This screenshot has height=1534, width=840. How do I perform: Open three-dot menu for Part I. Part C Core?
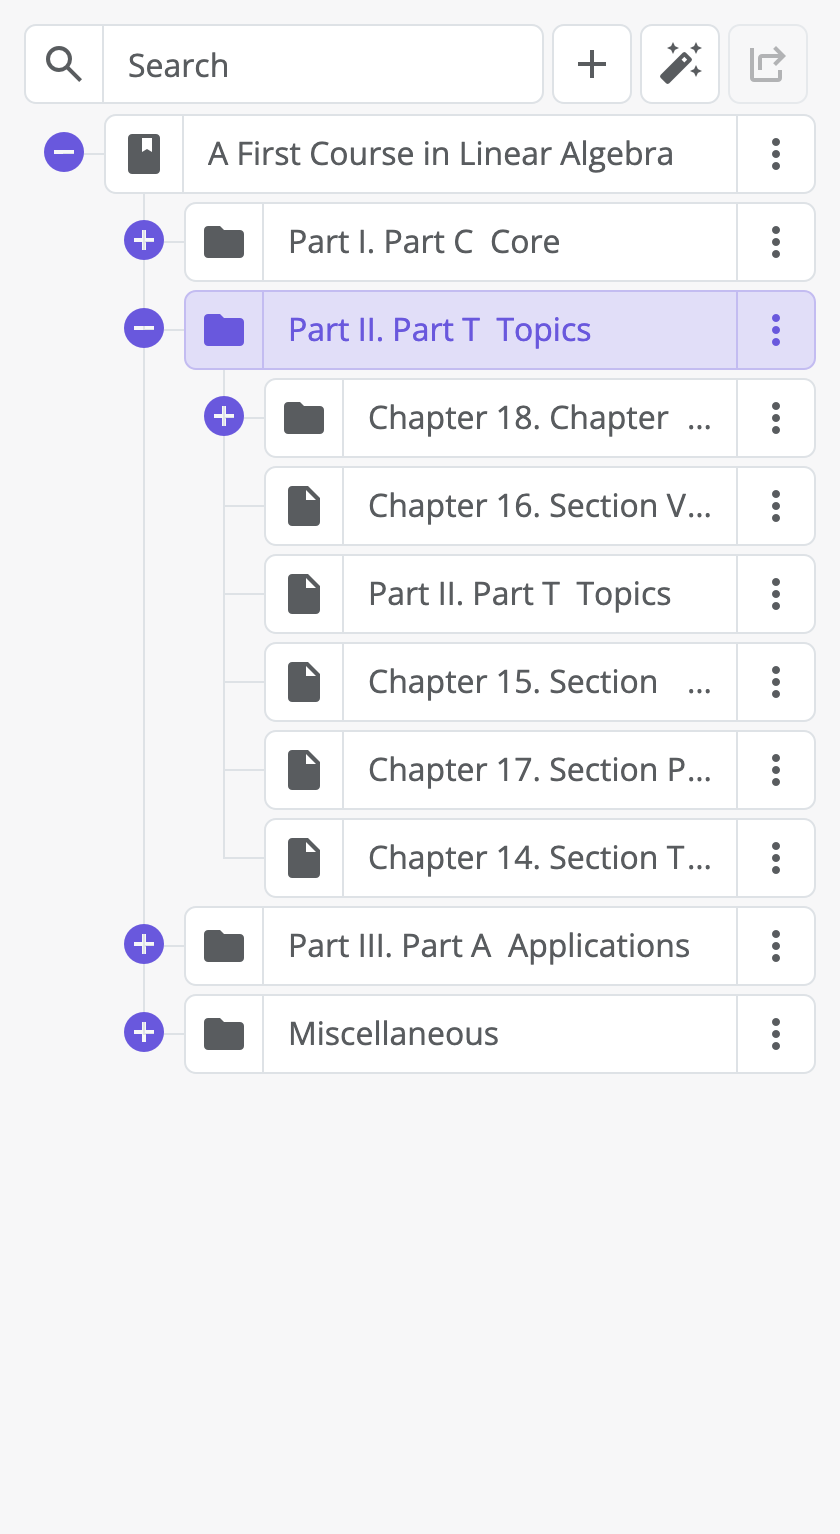coord(776,242)
